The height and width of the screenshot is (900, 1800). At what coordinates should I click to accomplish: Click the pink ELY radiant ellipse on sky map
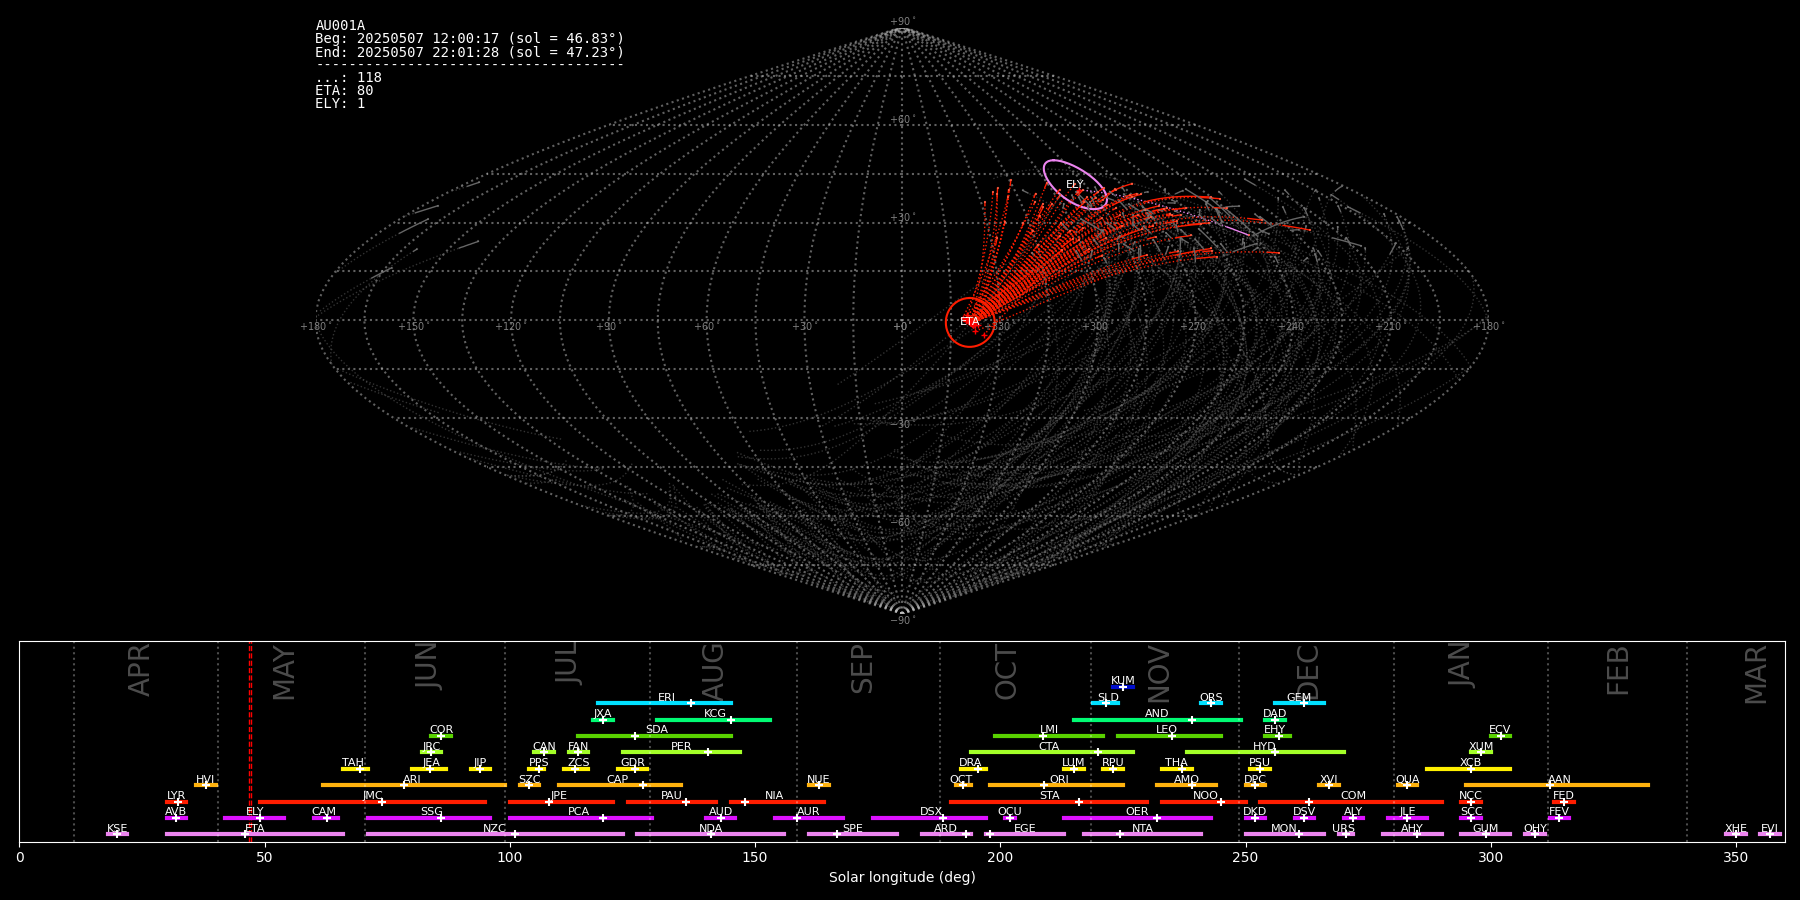[1075, 184]
